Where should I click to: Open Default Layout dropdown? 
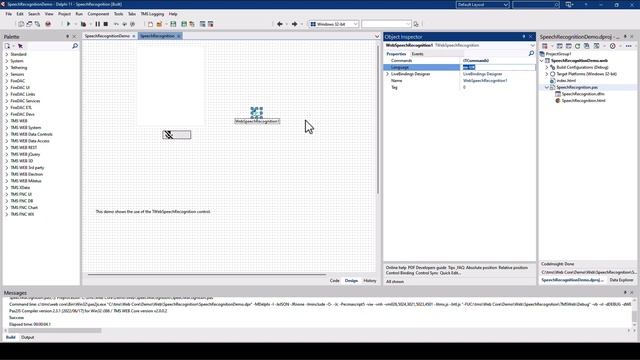pos(506,4)
